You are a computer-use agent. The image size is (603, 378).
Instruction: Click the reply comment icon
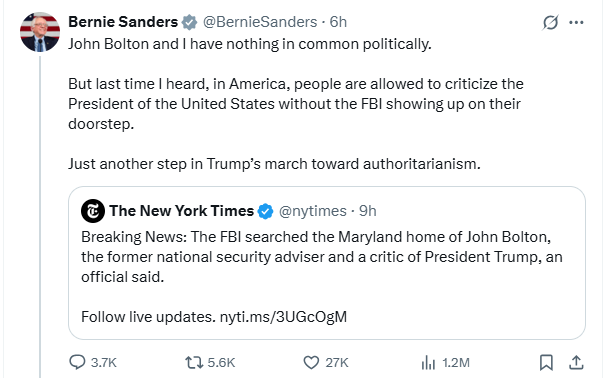tap(77, 362)
